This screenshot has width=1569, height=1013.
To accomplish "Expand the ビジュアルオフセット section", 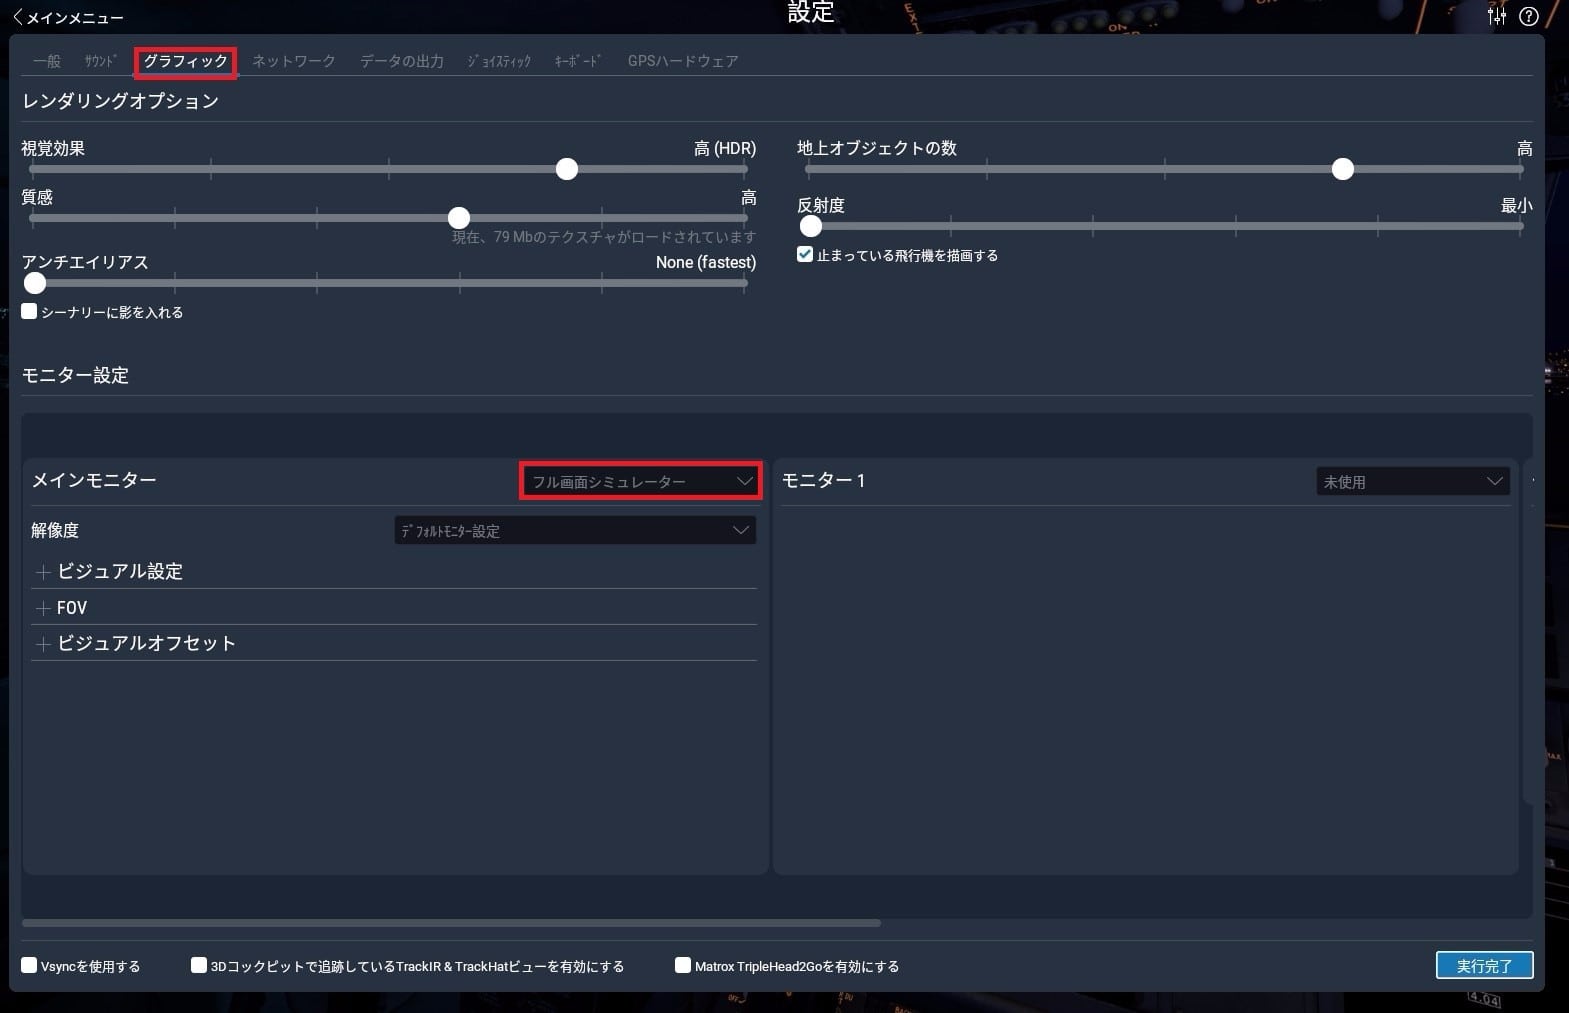I will pyautogui.click(x=43, y=644).
